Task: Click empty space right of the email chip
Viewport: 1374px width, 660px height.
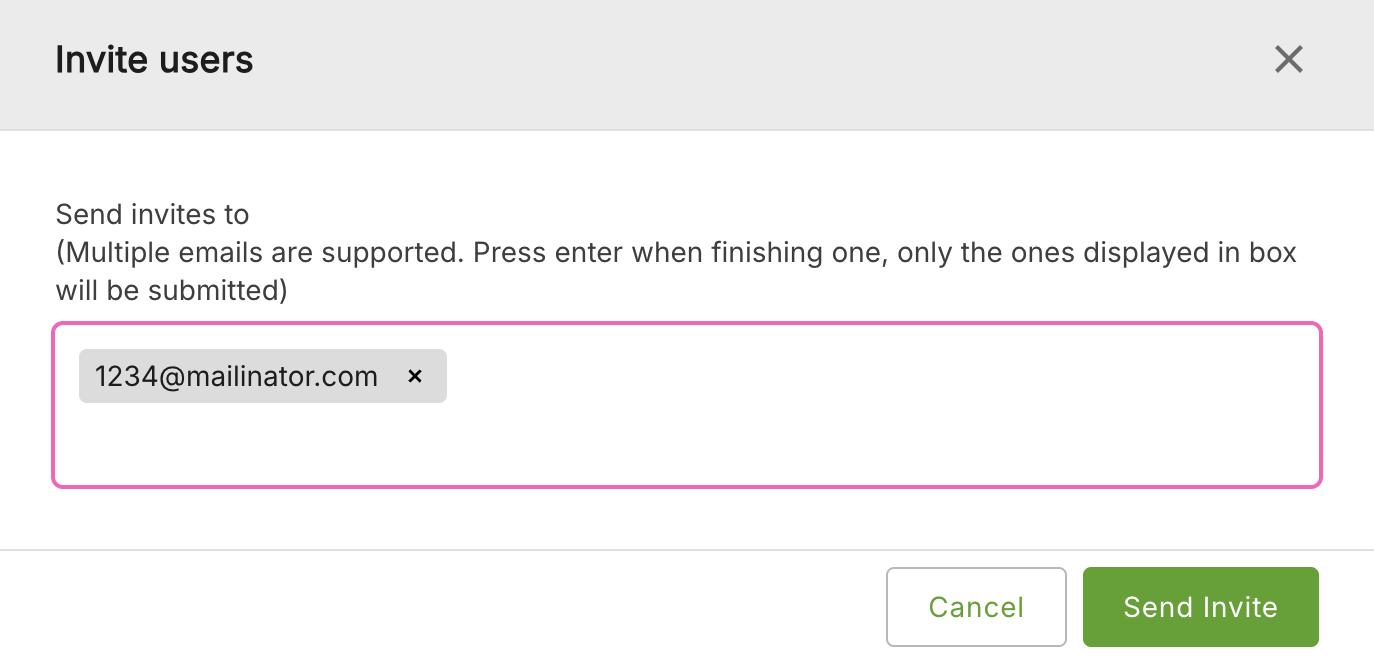Action: coord(850,377)
